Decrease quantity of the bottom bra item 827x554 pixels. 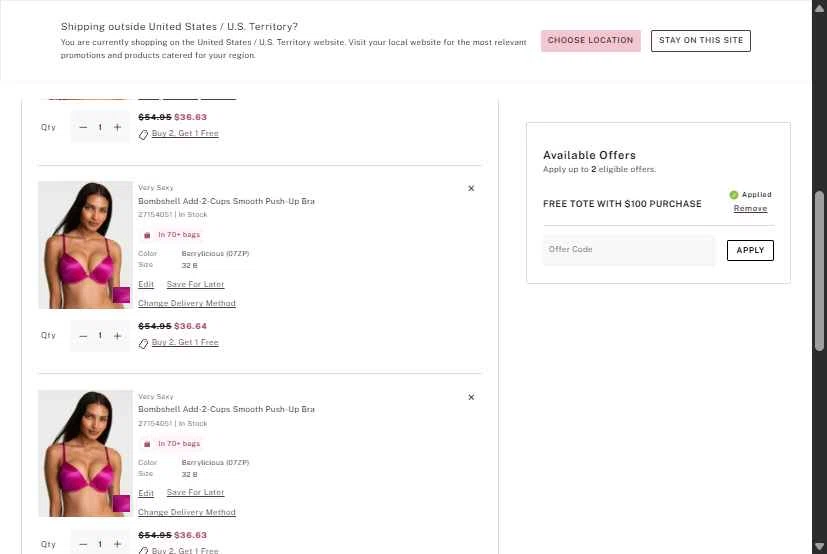(x=83, y=544)
